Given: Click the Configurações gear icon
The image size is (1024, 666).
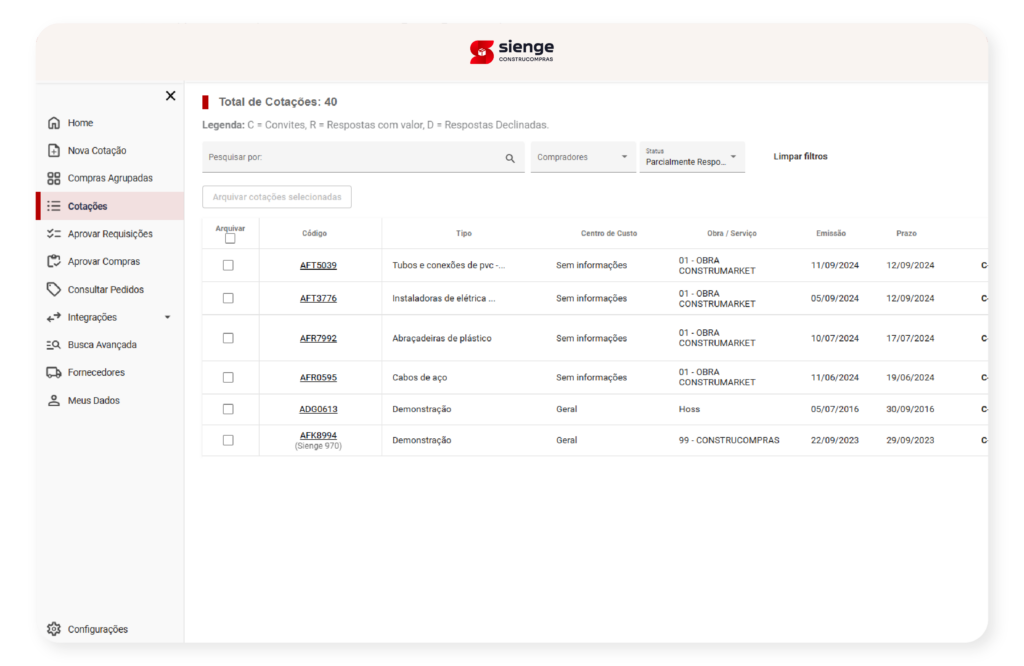Looking at the screenshot, I should pos(54,629).
